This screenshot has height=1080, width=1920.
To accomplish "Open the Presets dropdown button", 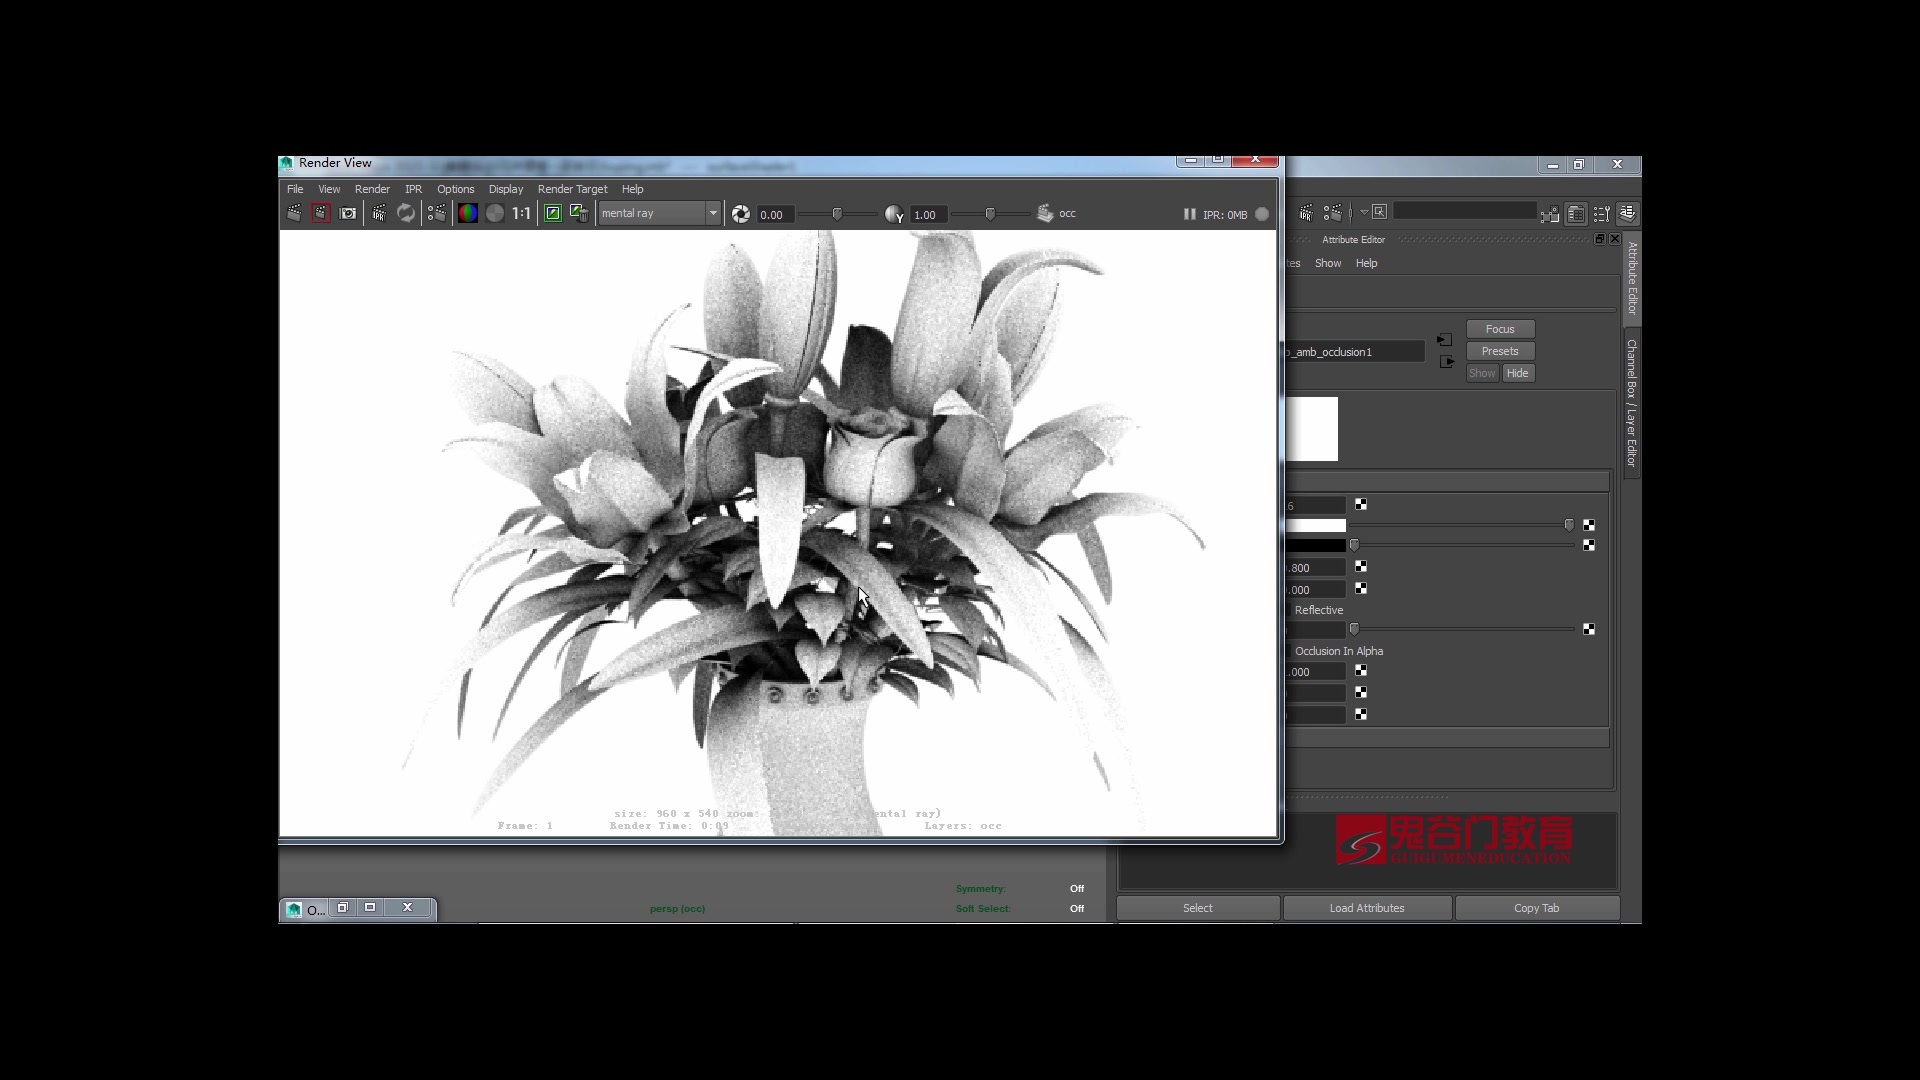I will click(1499, 351).
